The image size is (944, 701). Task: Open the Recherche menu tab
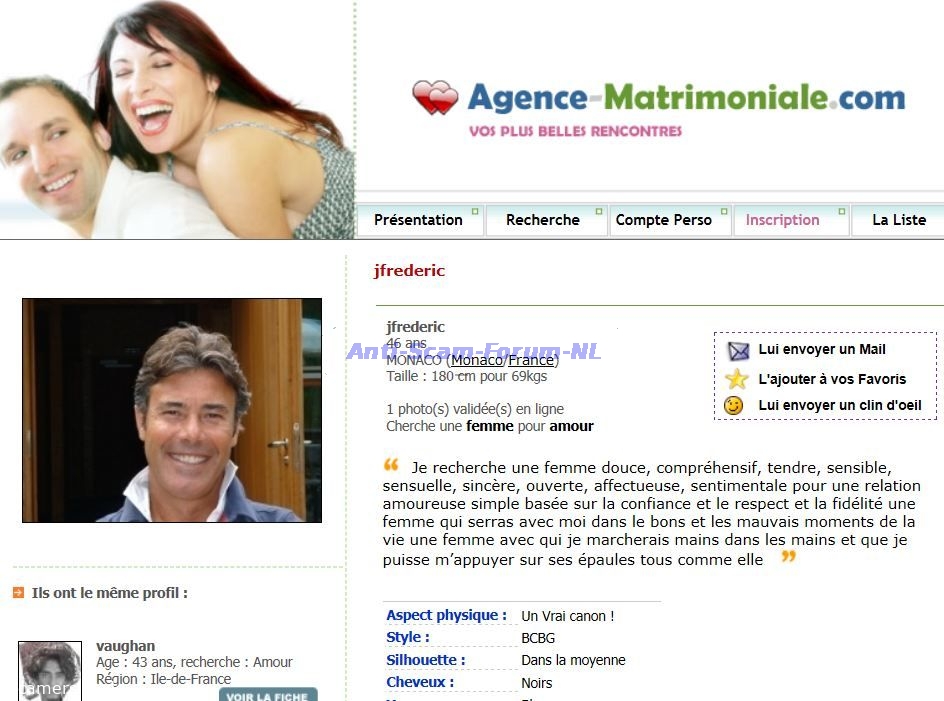click(542, 220)
